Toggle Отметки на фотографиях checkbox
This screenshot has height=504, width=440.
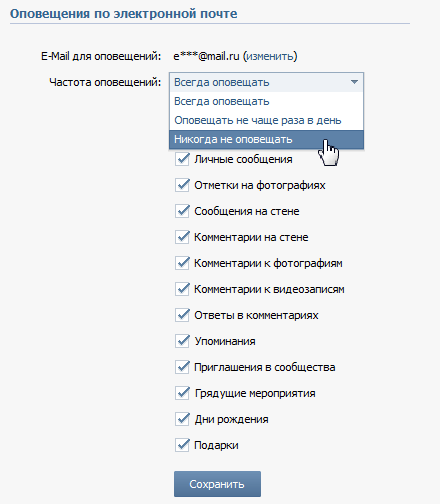(182, 185)
